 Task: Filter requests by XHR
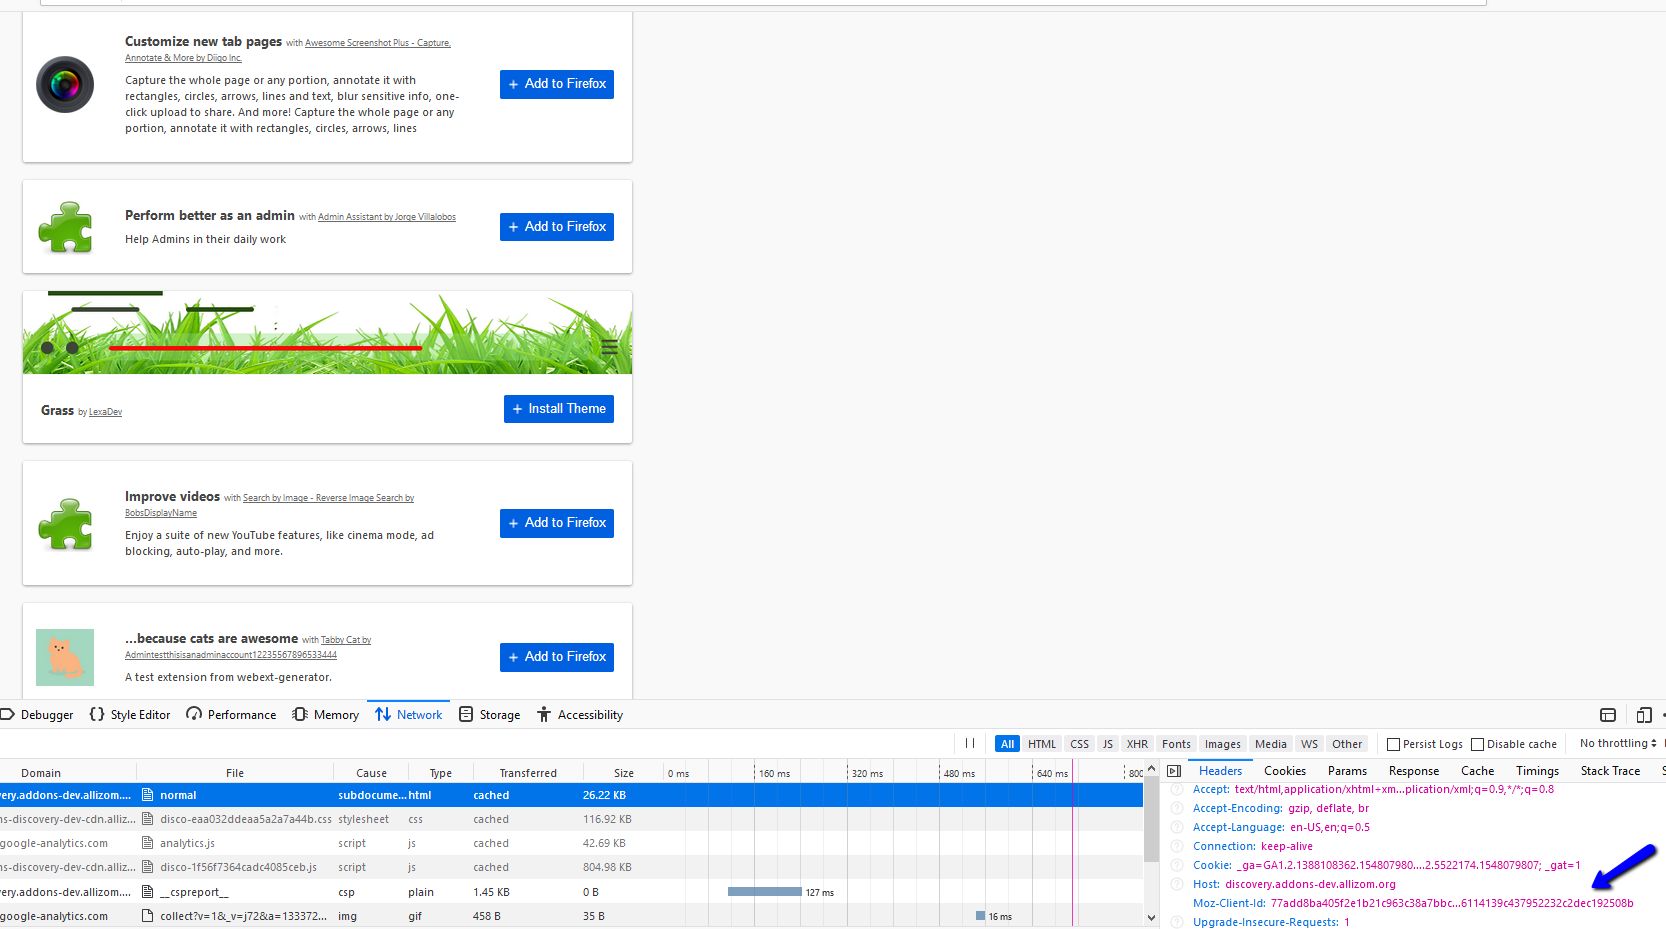point(1137,744)
